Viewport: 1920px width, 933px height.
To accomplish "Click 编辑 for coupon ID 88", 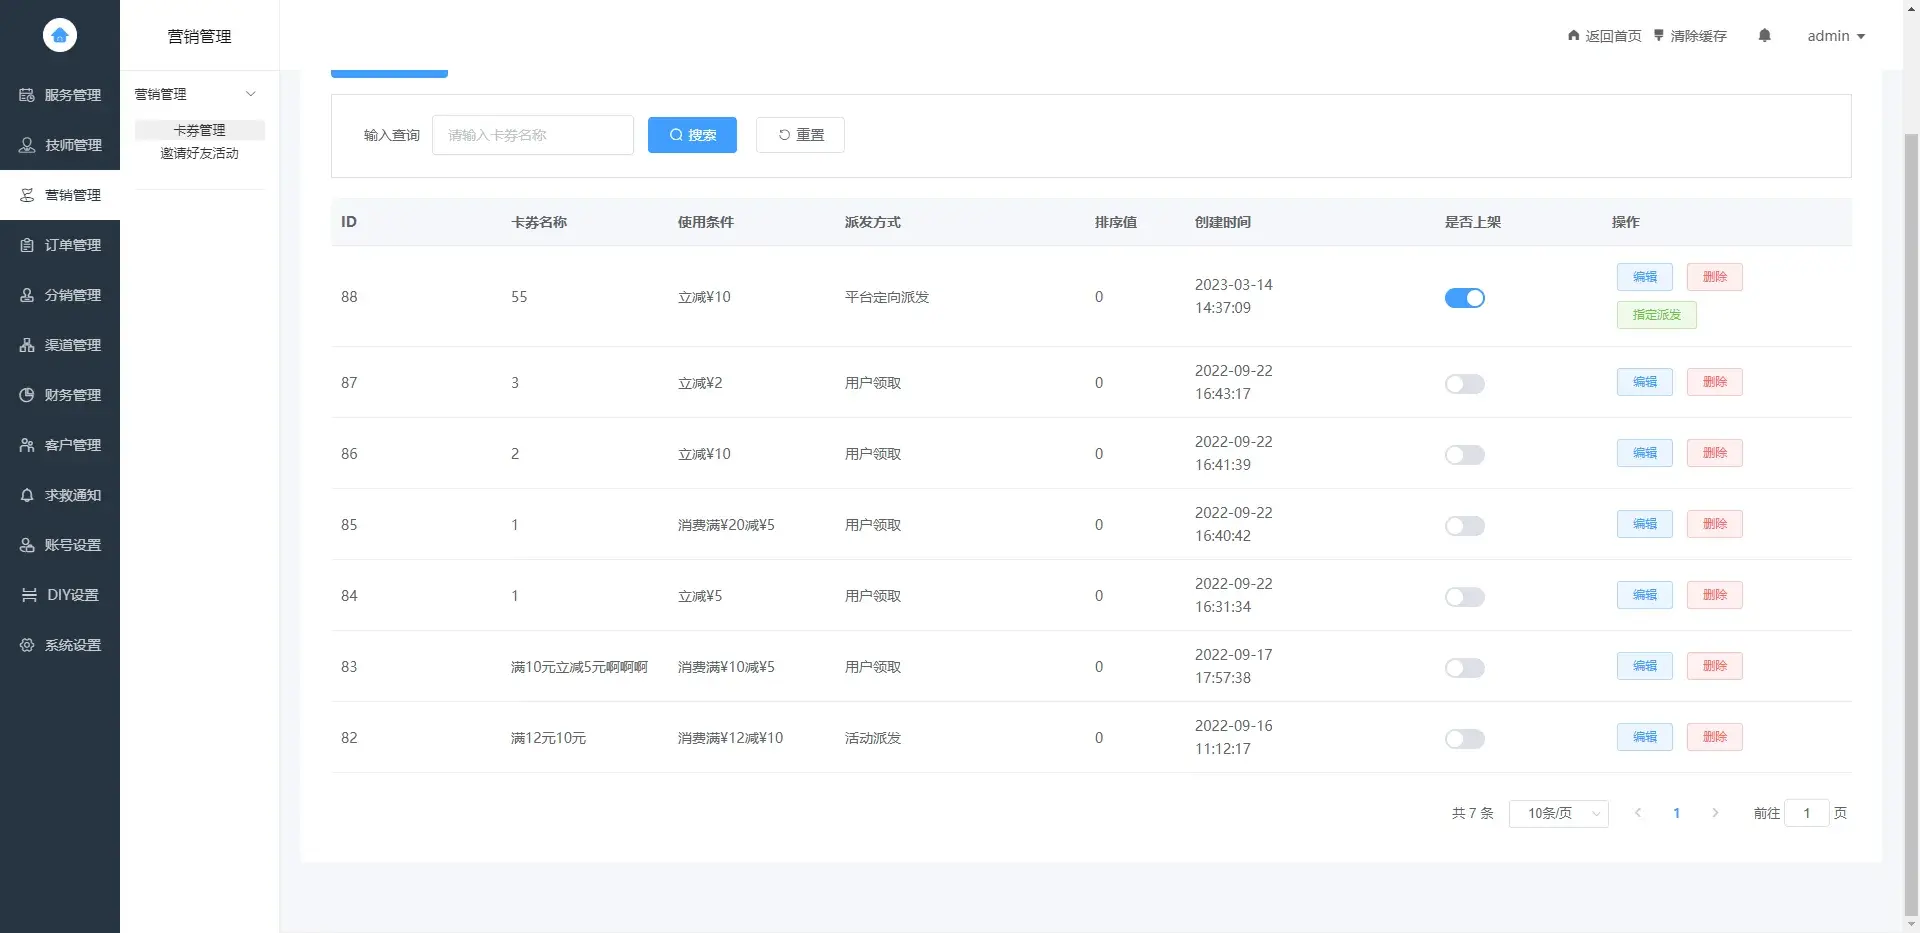I will coord(1645,277).
